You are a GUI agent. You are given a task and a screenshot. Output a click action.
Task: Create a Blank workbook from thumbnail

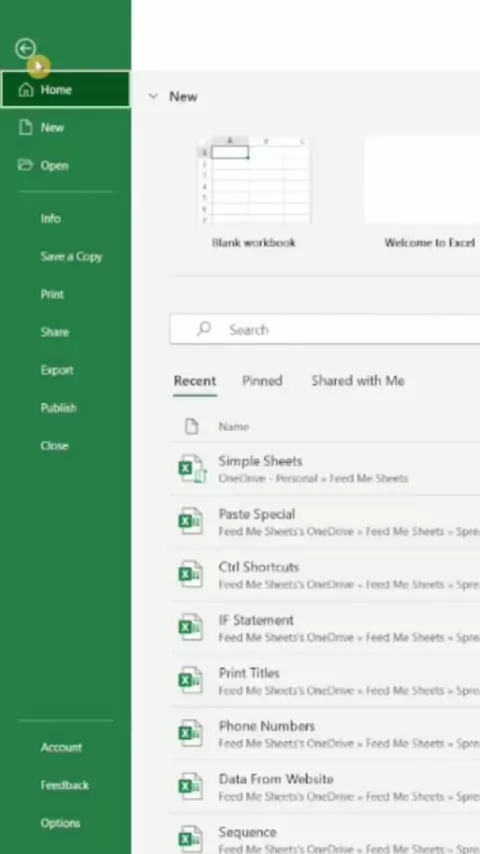(254, 180)
